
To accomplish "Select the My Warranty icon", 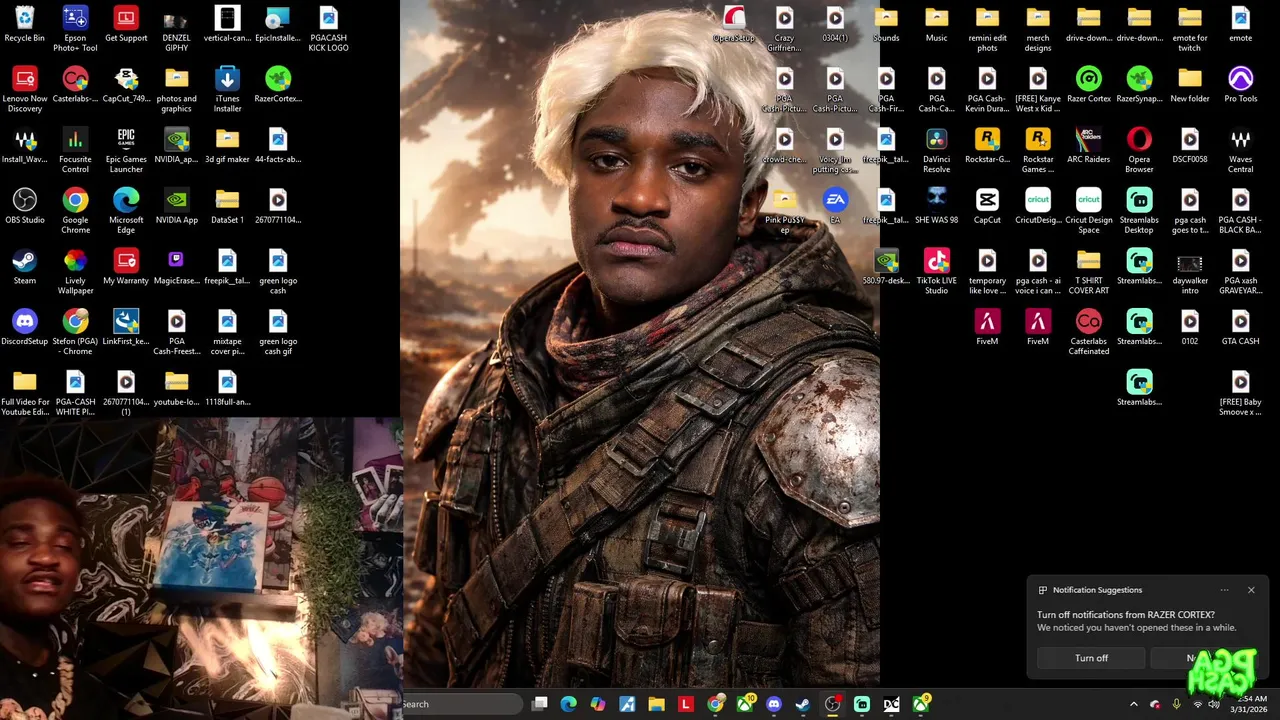I will pos(126,267).
